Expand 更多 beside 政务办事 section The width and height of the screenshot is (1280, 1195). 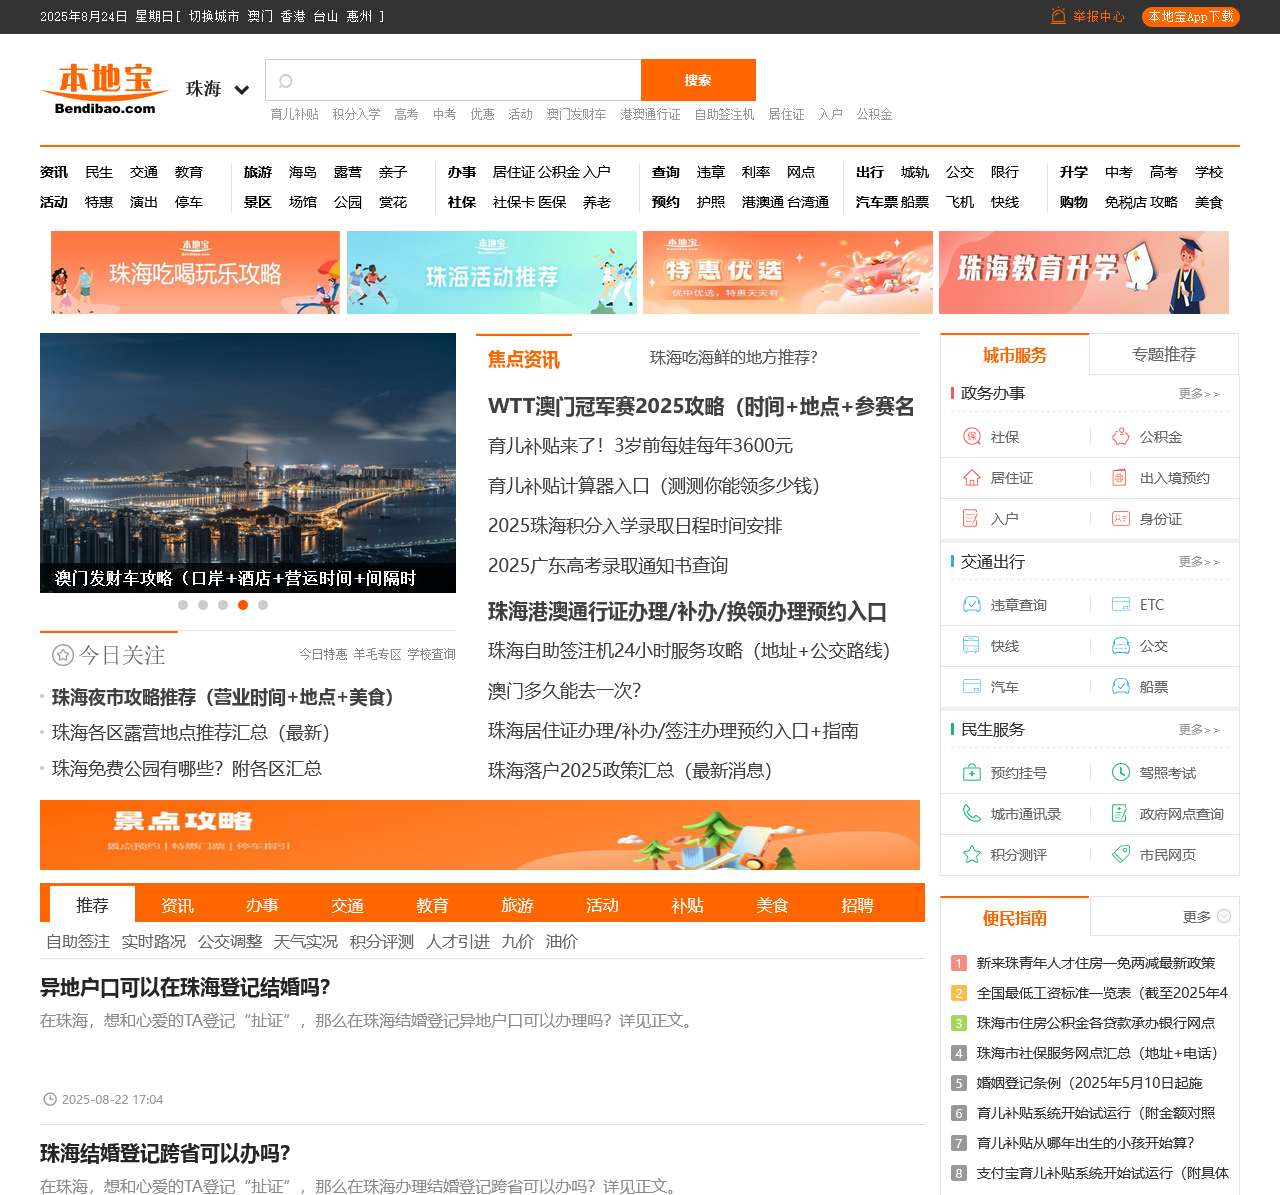point(1198,394)
